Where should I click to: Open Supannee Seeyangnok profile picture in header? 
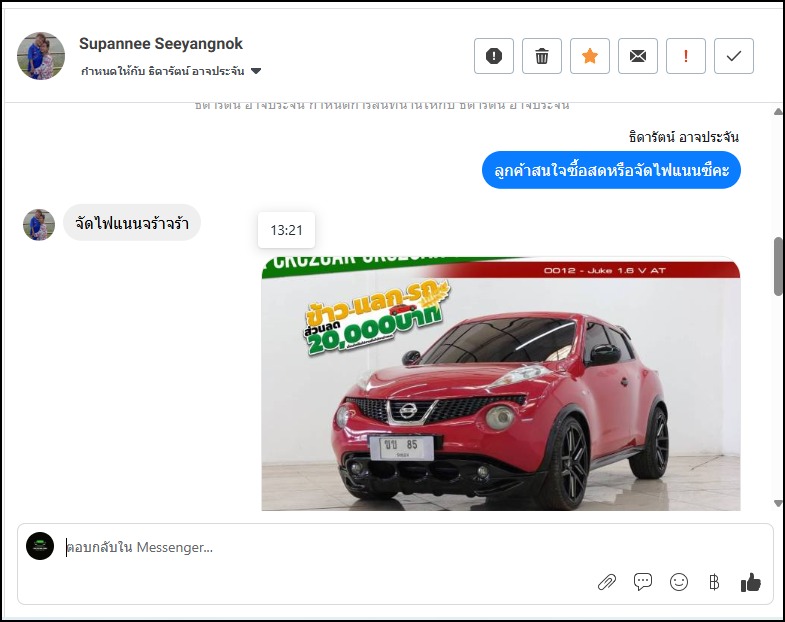click(x=41, y=56)
